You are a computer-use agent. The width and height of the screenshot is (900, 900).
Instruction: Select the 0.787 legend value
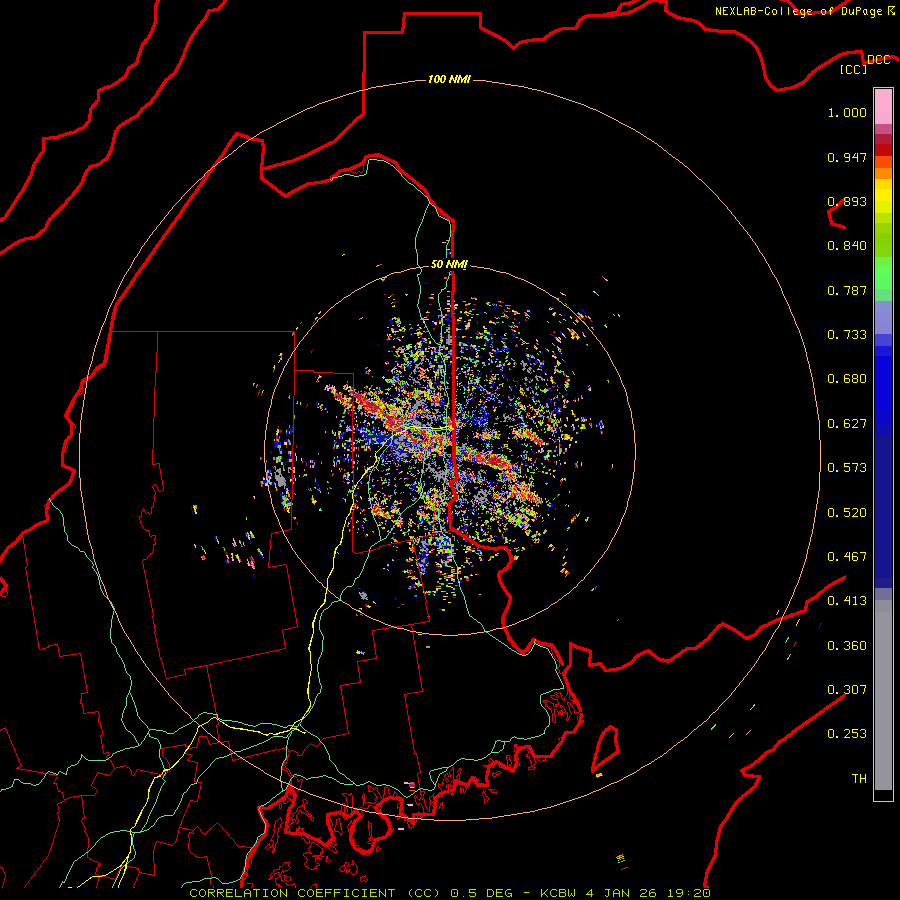coord(847,290)
